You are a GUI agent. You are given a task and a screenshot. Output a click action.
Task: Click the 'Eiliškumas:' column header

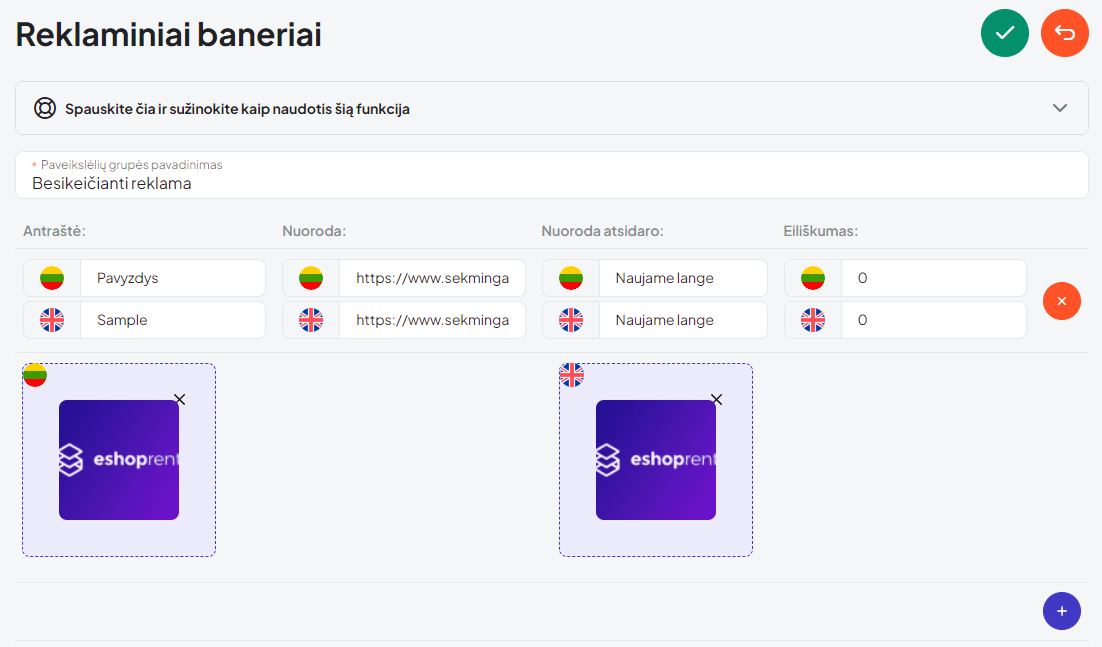coord(821,231)
